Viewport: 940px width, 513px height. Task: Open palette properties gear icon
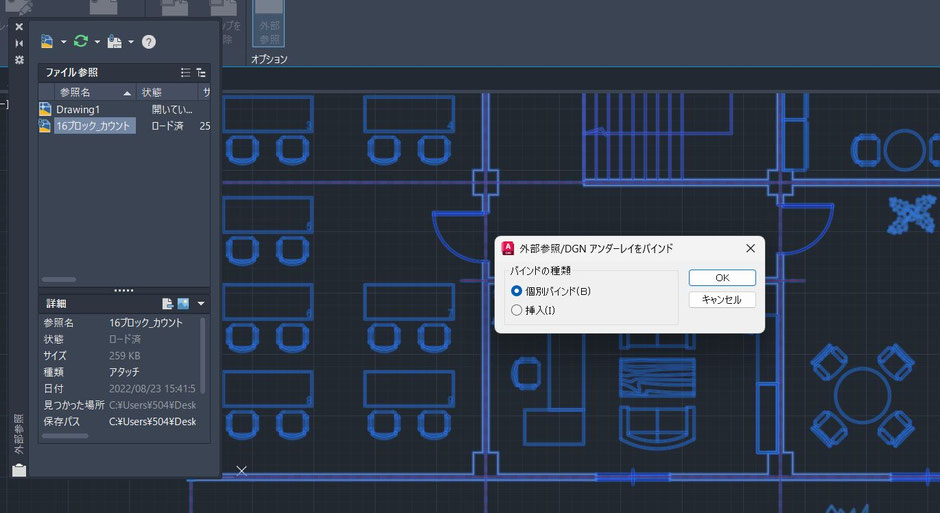point(19,59)
